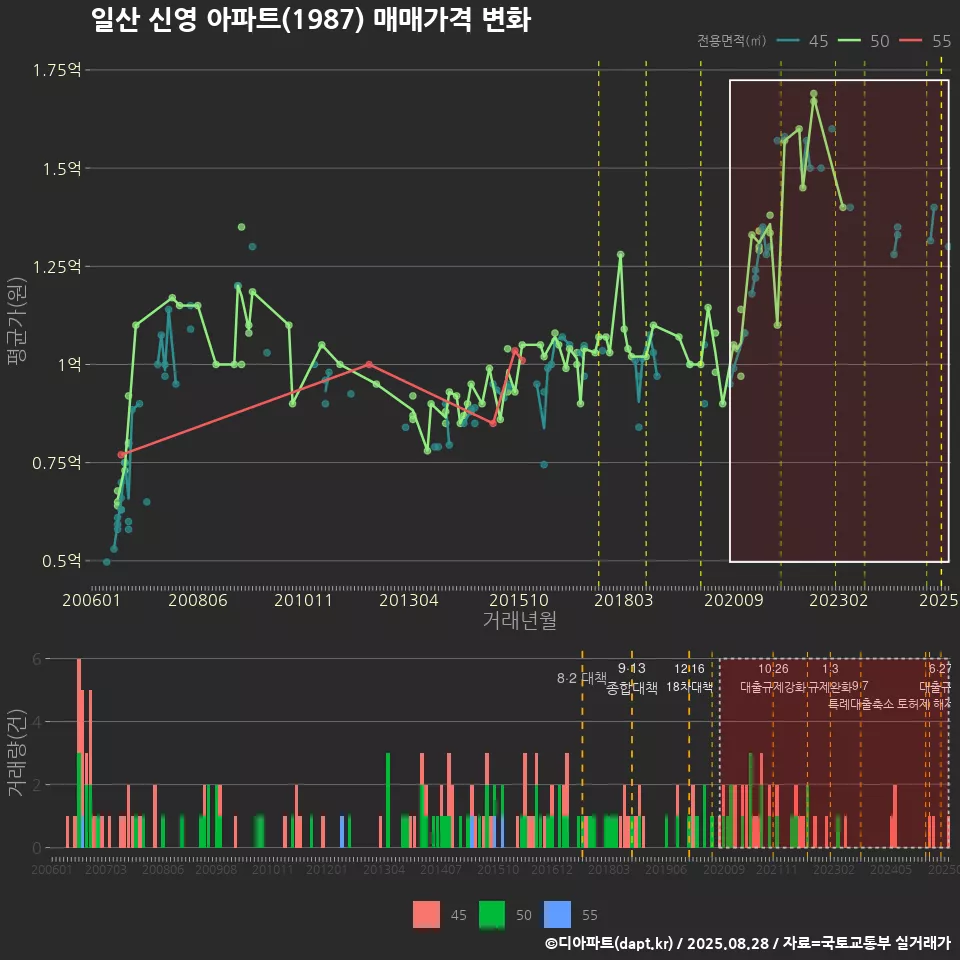Click the blue 55 legend swatch below chart

click(557, 914)
